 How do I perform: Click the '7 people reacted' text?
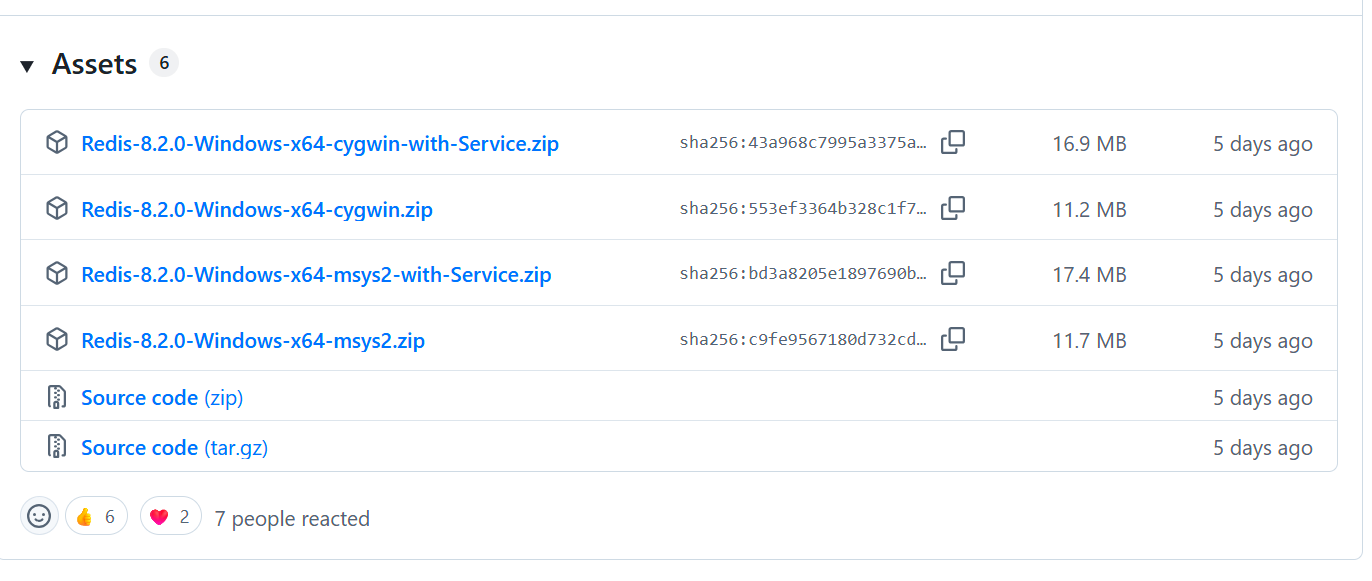click(292, 518)
